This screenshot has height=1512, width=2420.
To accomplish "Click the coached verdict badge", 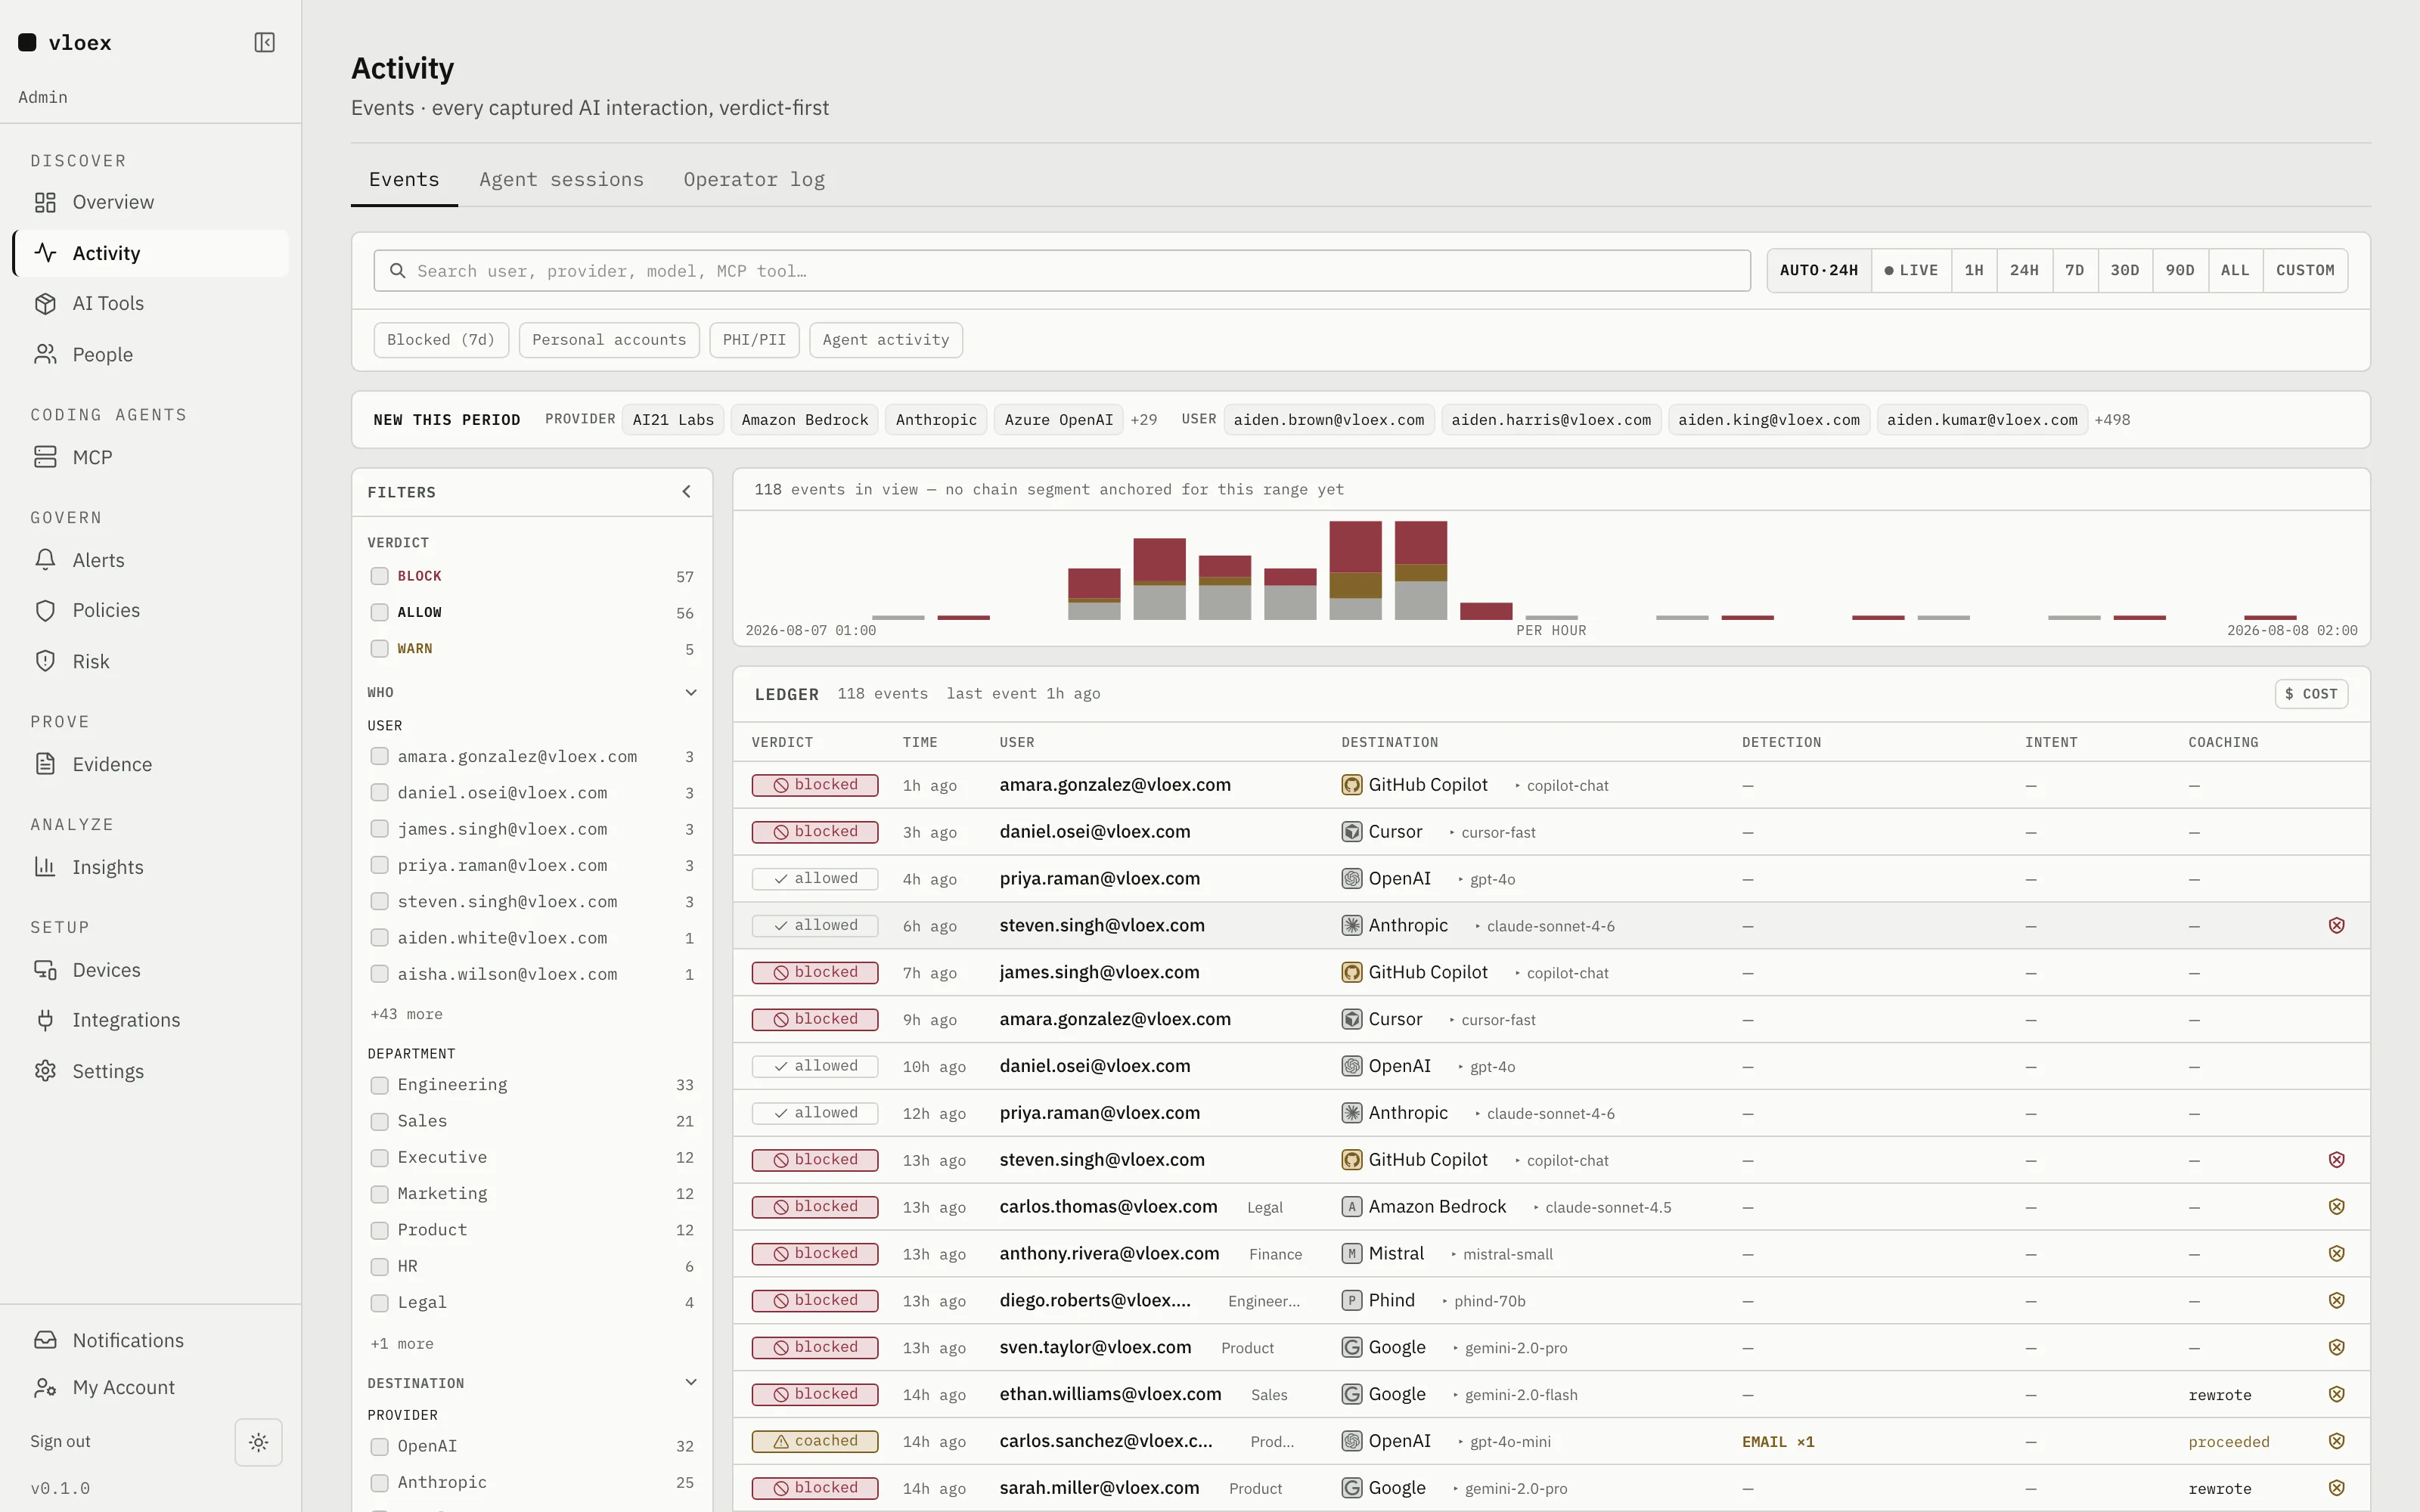I will coord(815,1441).
